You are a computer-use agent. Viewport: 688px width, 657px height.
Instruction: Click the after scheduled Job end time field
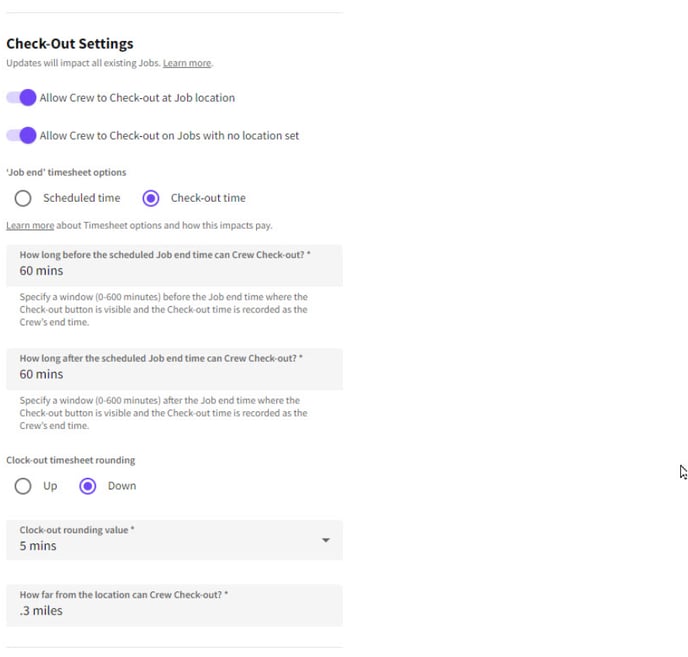tap(174, 369)
